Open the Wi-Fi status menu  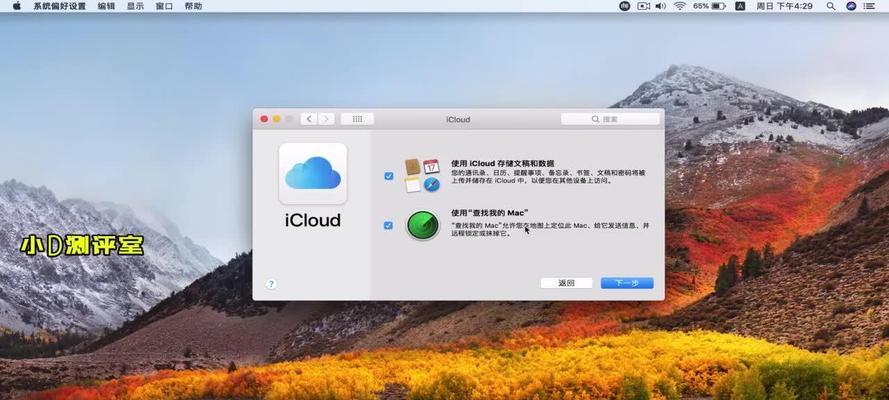[x=680, y=6]
